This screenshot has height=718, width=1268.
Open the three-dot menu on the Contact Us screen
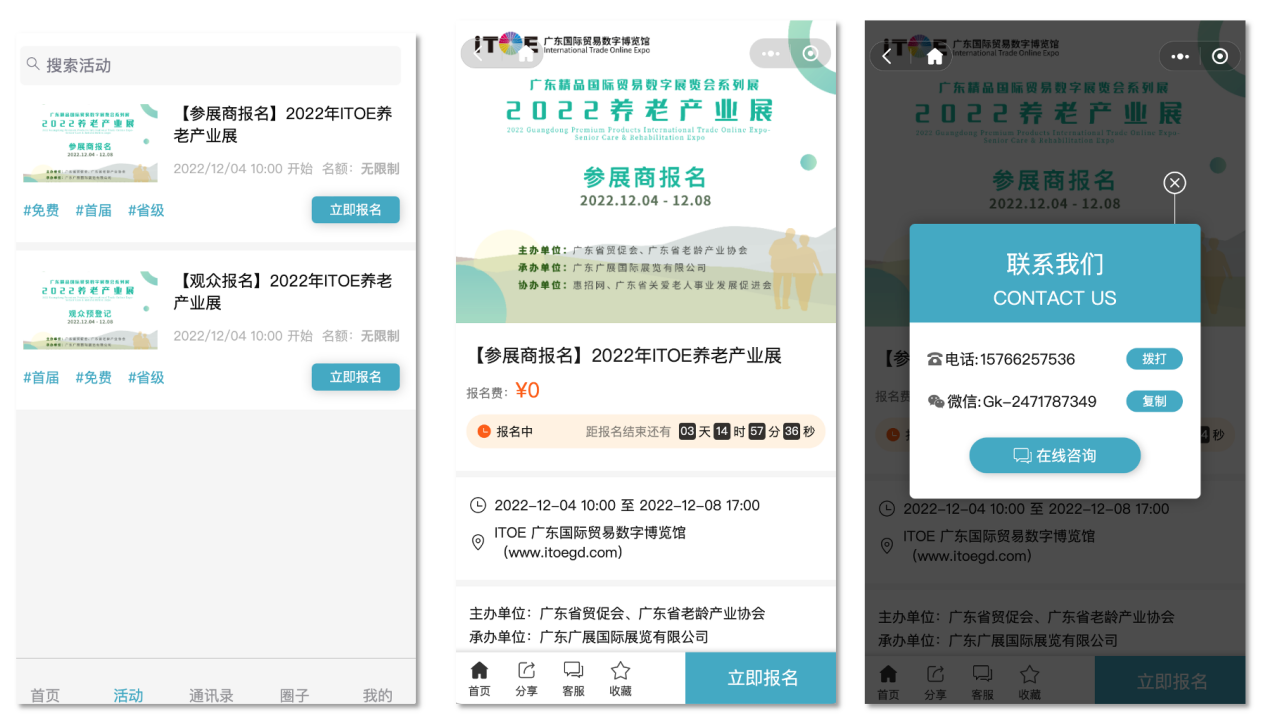coord(1180,56)
